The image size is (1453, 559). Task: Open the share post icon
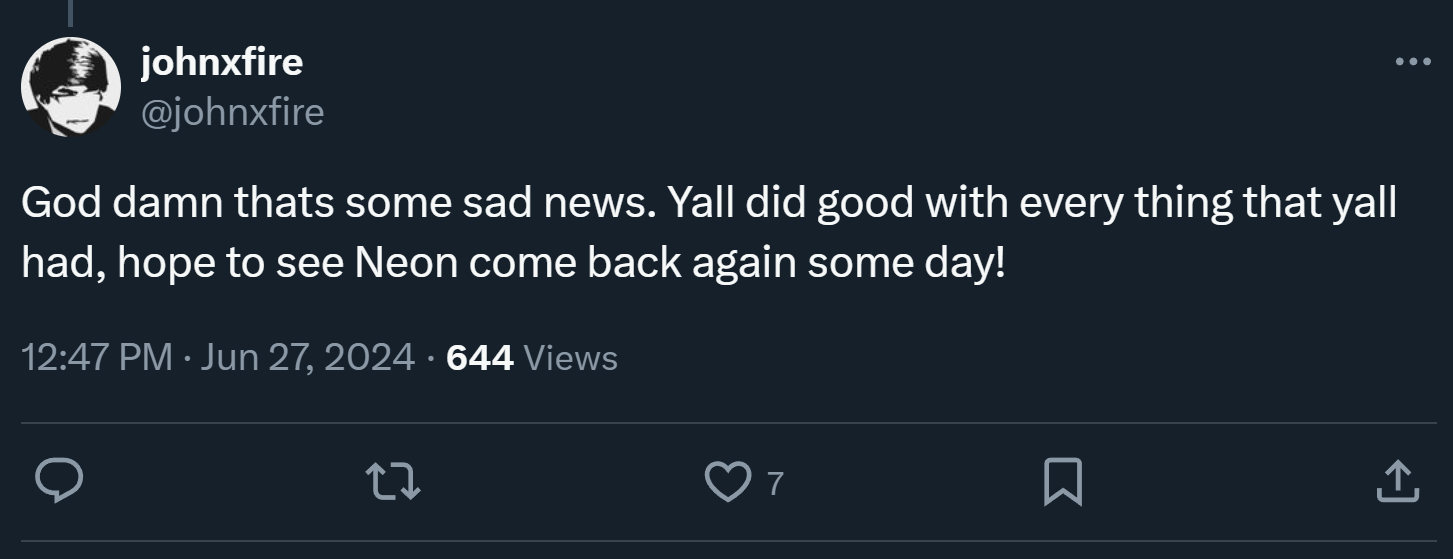1396,483
